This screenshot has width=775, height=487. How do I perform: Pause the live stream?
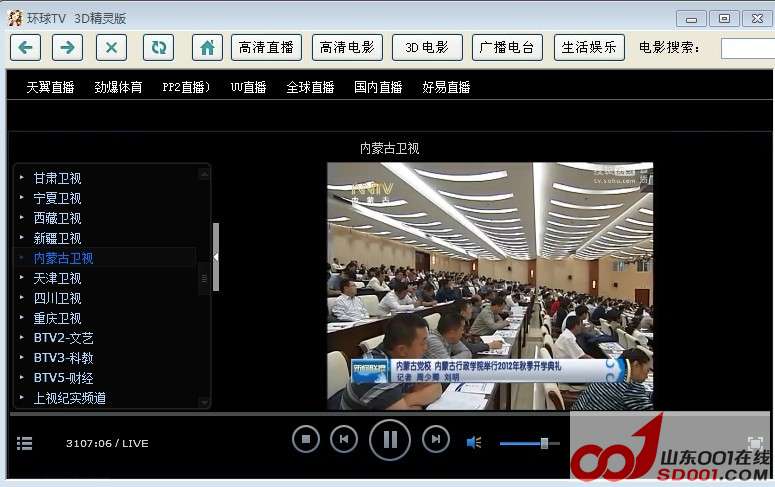(x=390, y=440)
